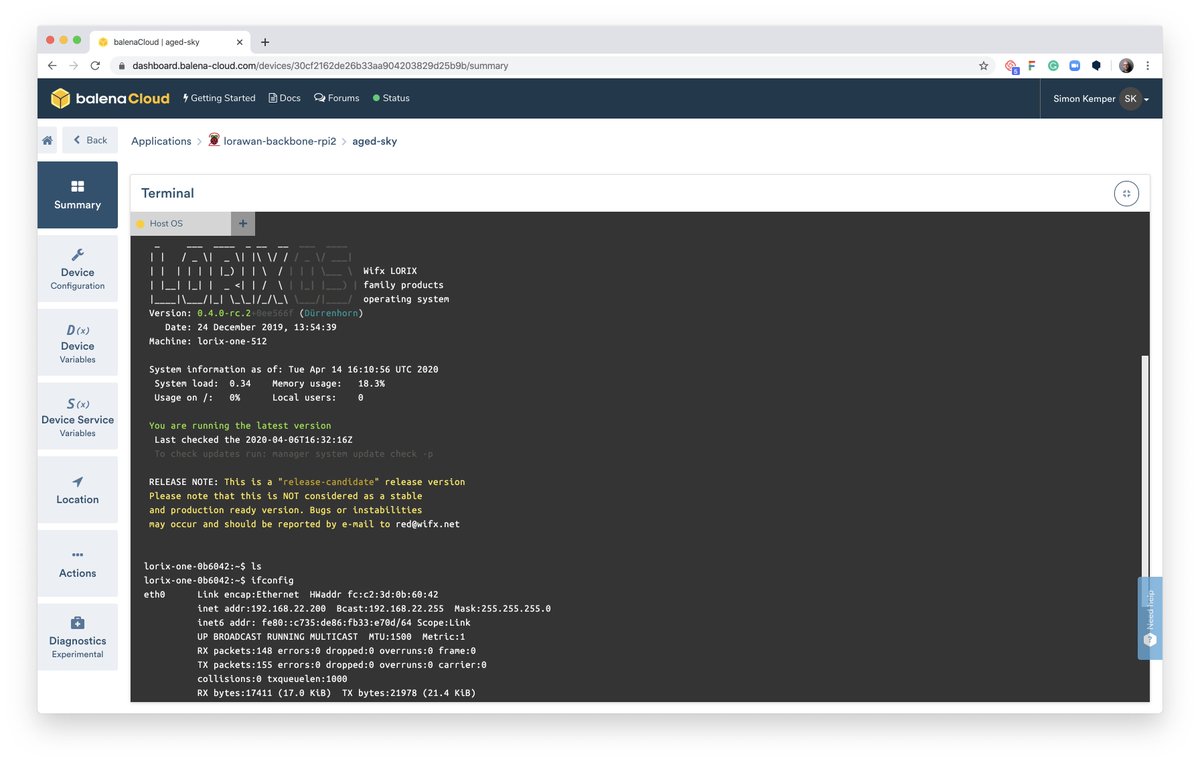The image size is (1200, 763).
Task: Click inet addr:192.168.22.200 text
Action: pos(263,608)
